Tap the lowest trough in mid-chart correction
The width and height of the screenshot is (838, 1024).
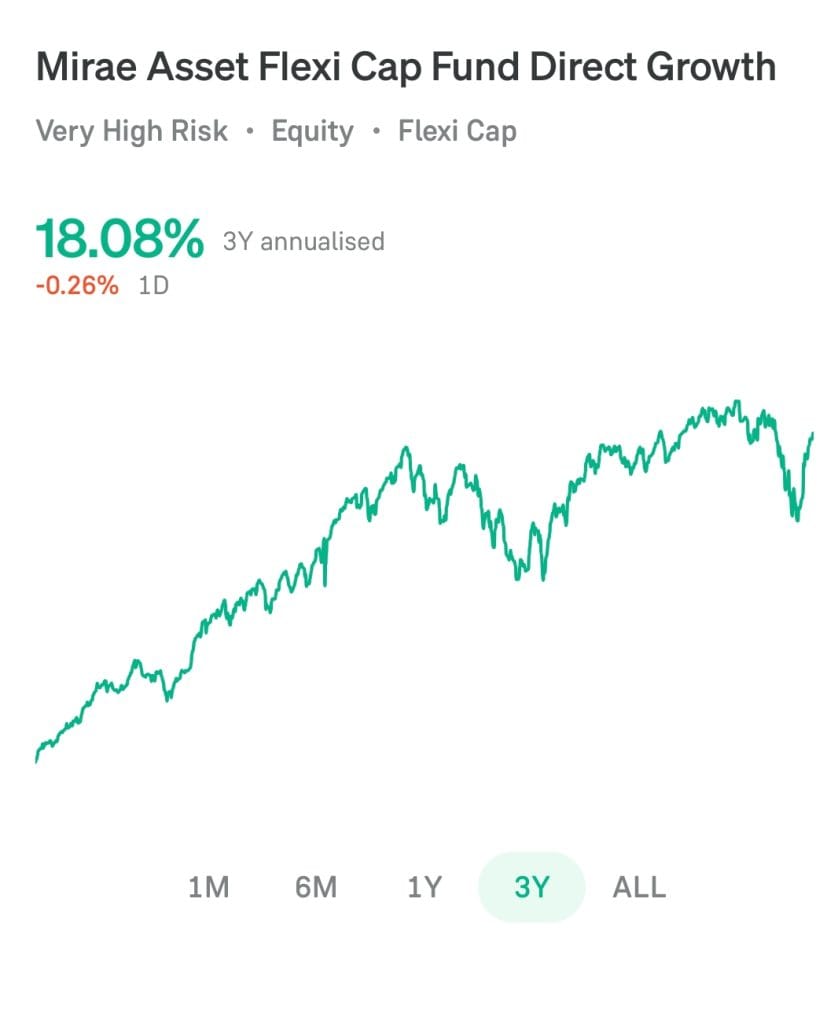tap(543, 578)
